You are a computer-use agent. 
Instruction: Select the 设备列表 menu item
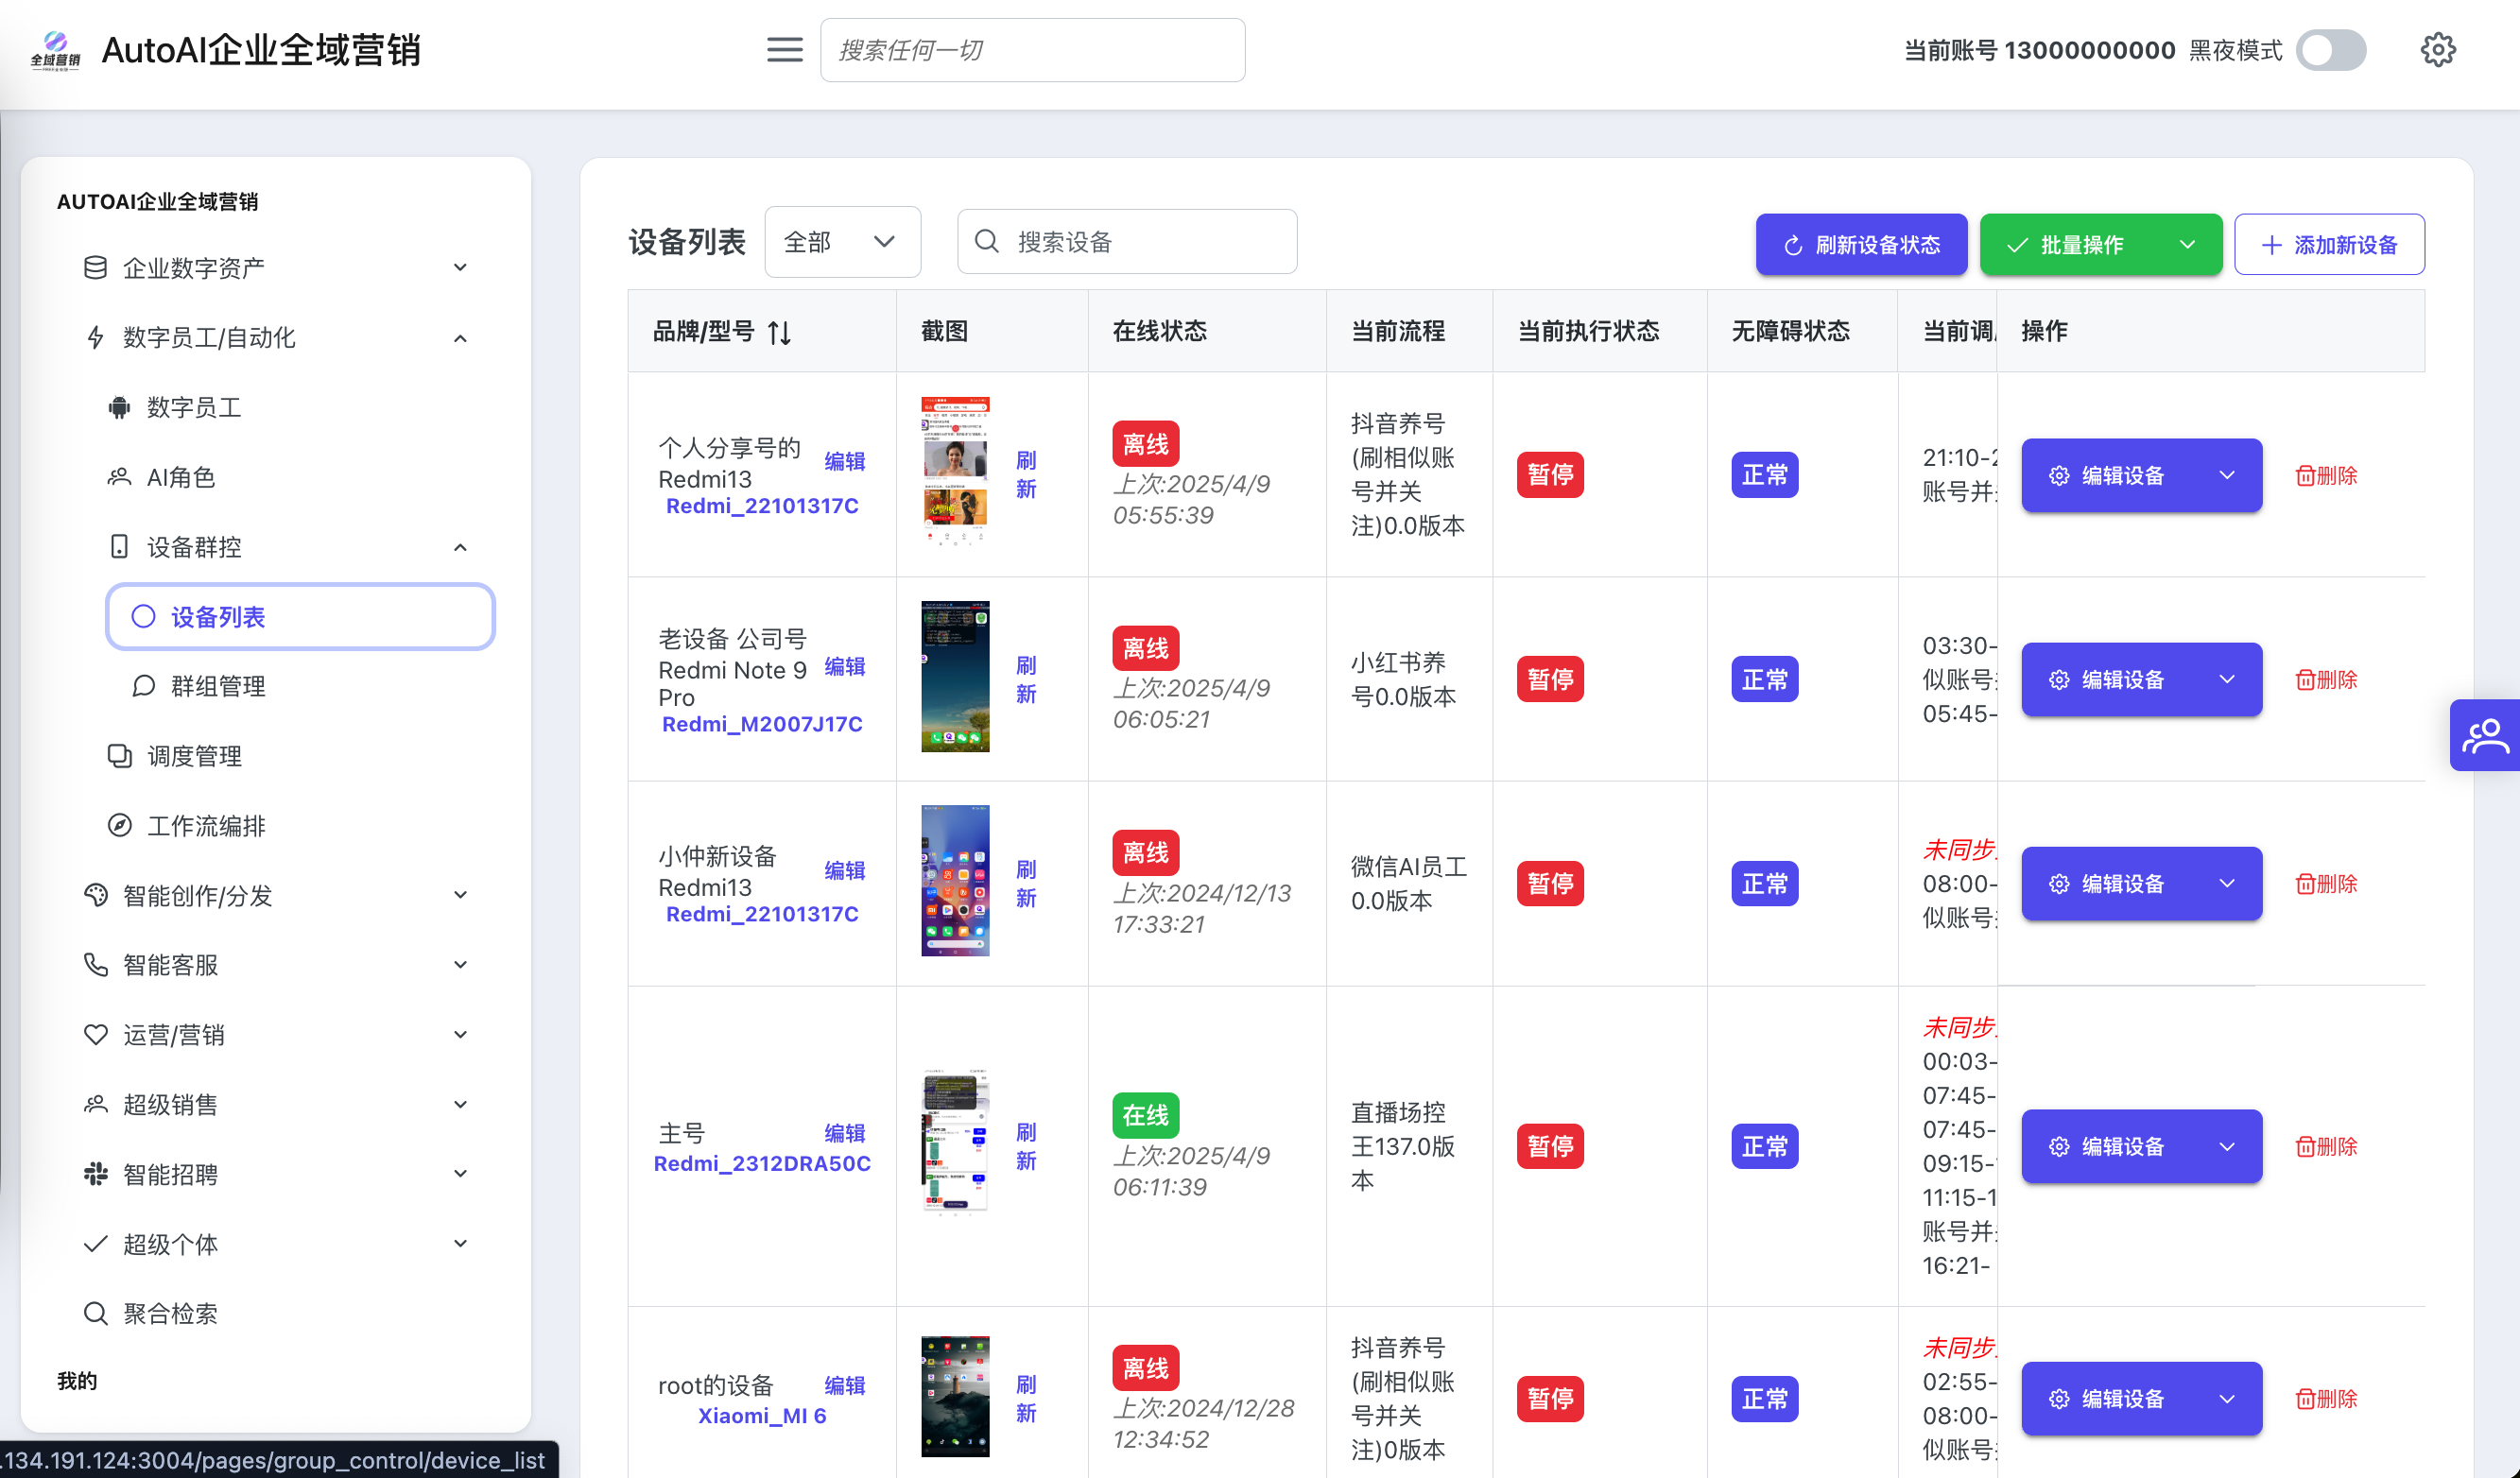(x=300, y=617)
